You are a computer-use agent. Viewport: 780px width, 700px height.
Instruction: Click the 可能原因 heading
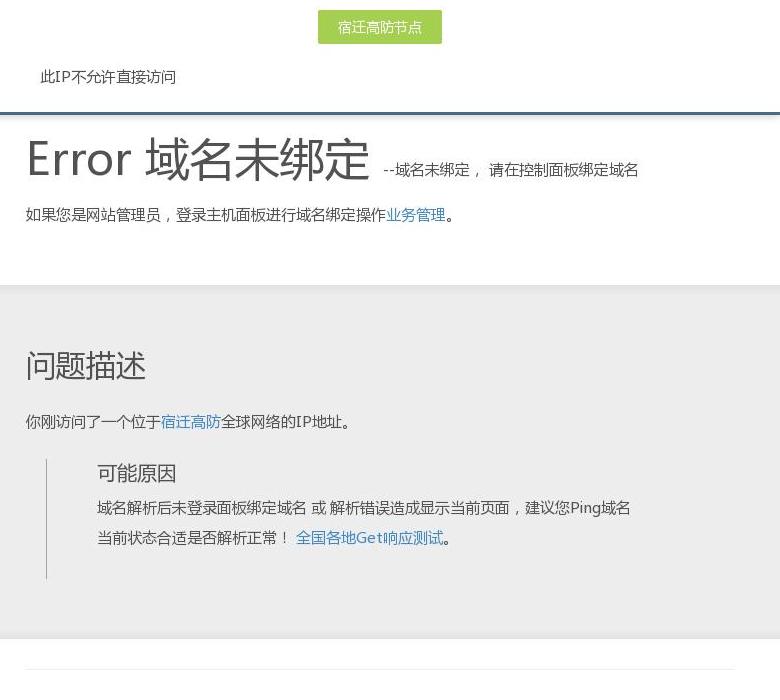(x=136, y=473)
